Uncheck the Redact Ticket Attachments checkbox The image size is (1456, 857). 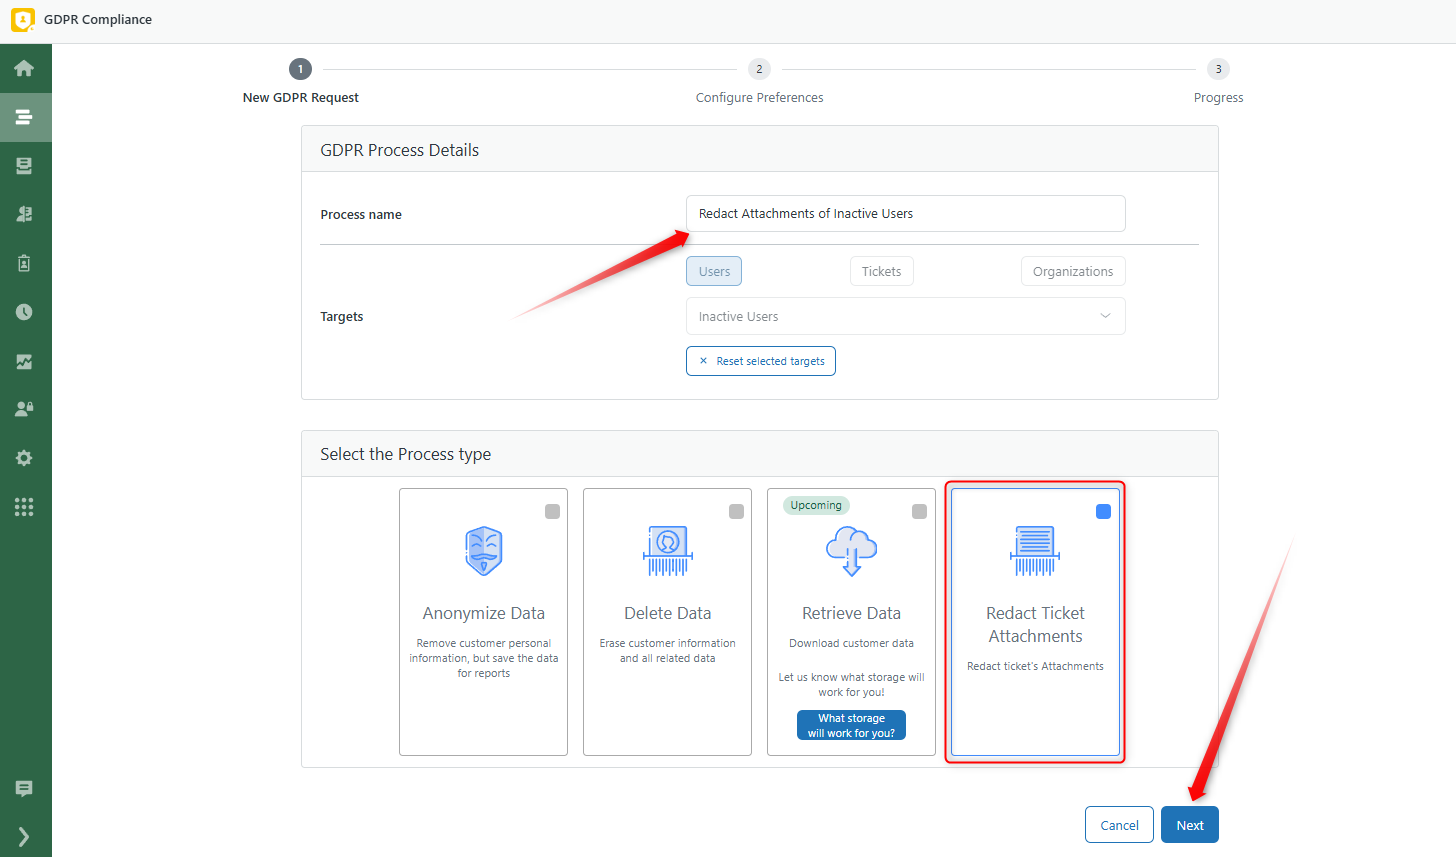pos(1103,511)
